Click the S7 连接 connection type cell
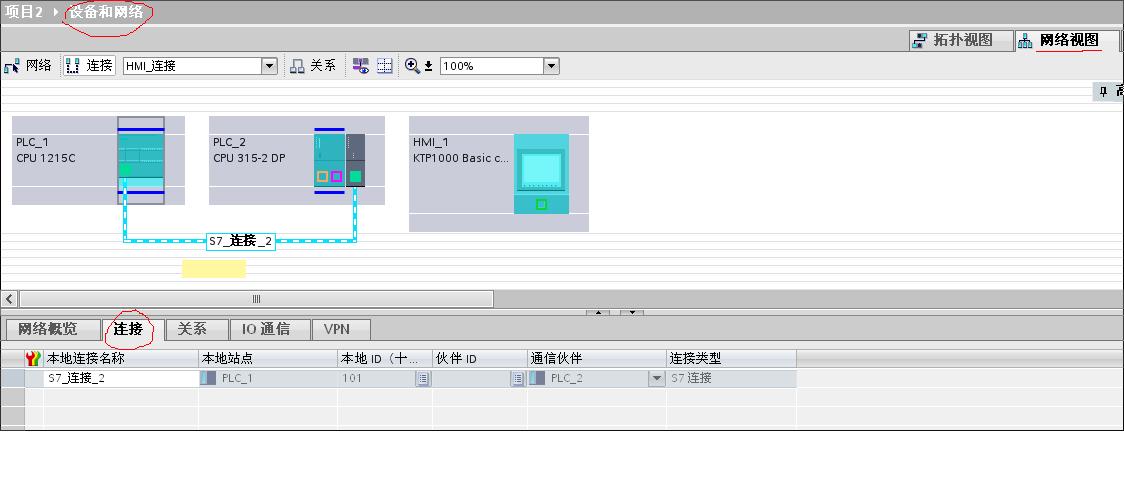 click(731, 378)
